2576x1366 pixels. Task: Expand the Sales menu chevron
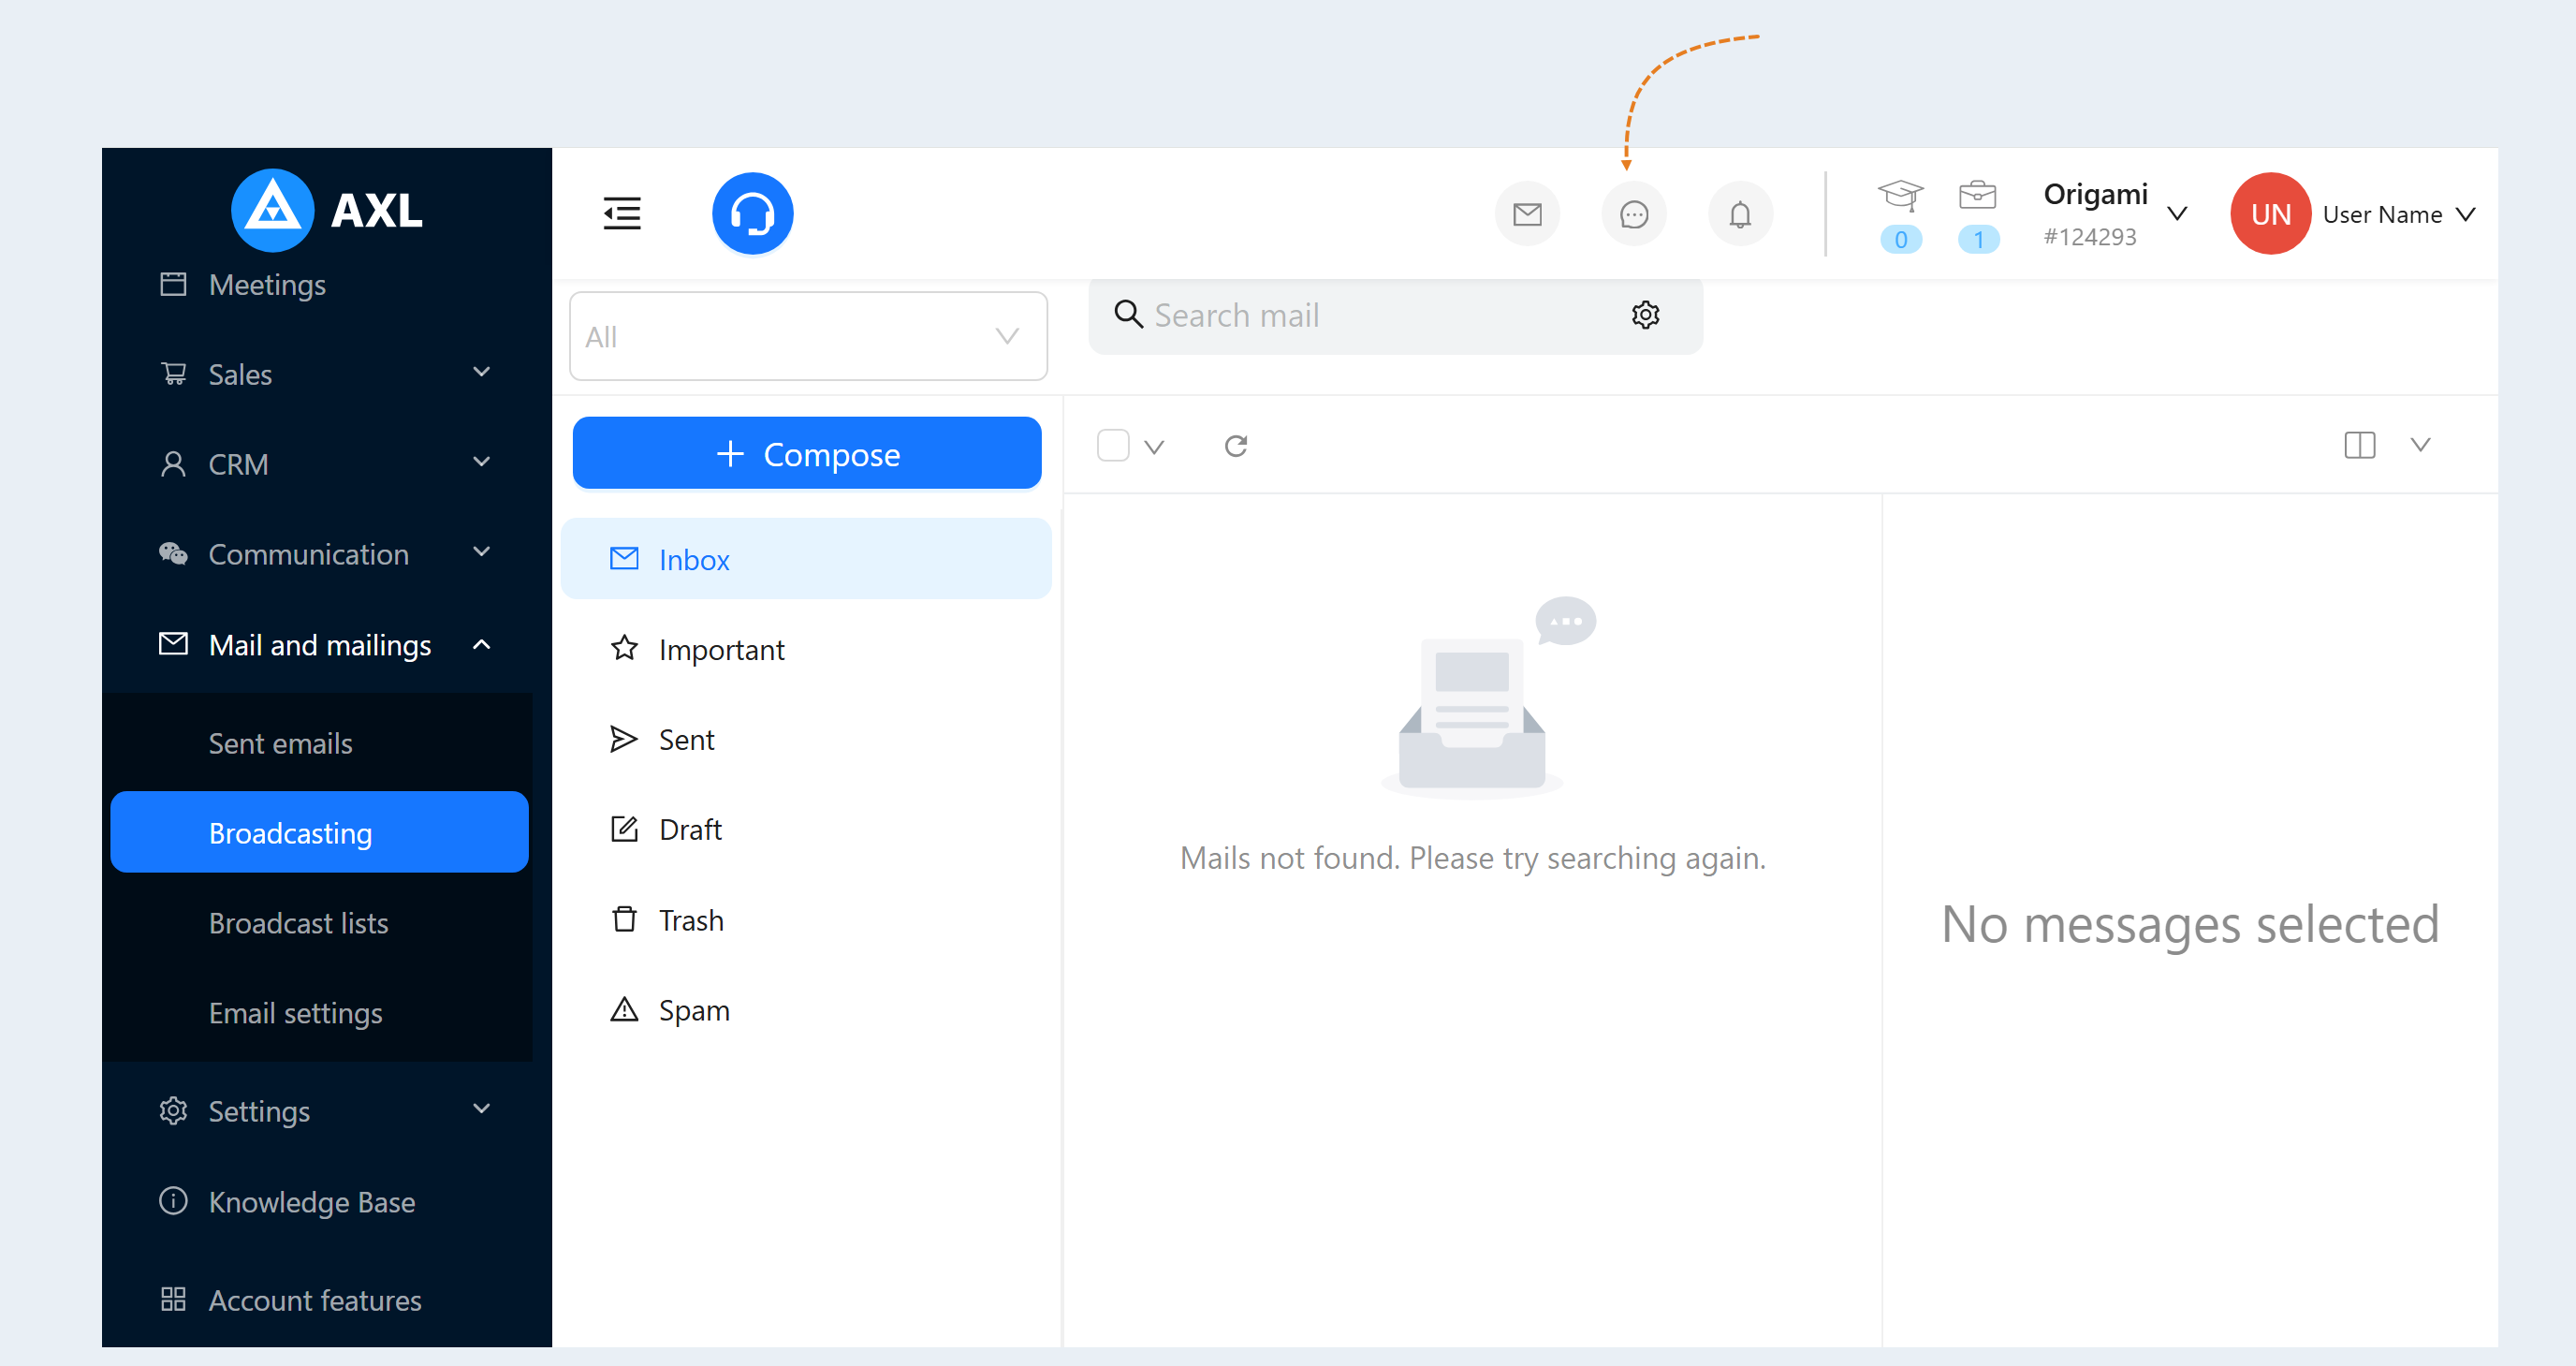click(481, 372)
